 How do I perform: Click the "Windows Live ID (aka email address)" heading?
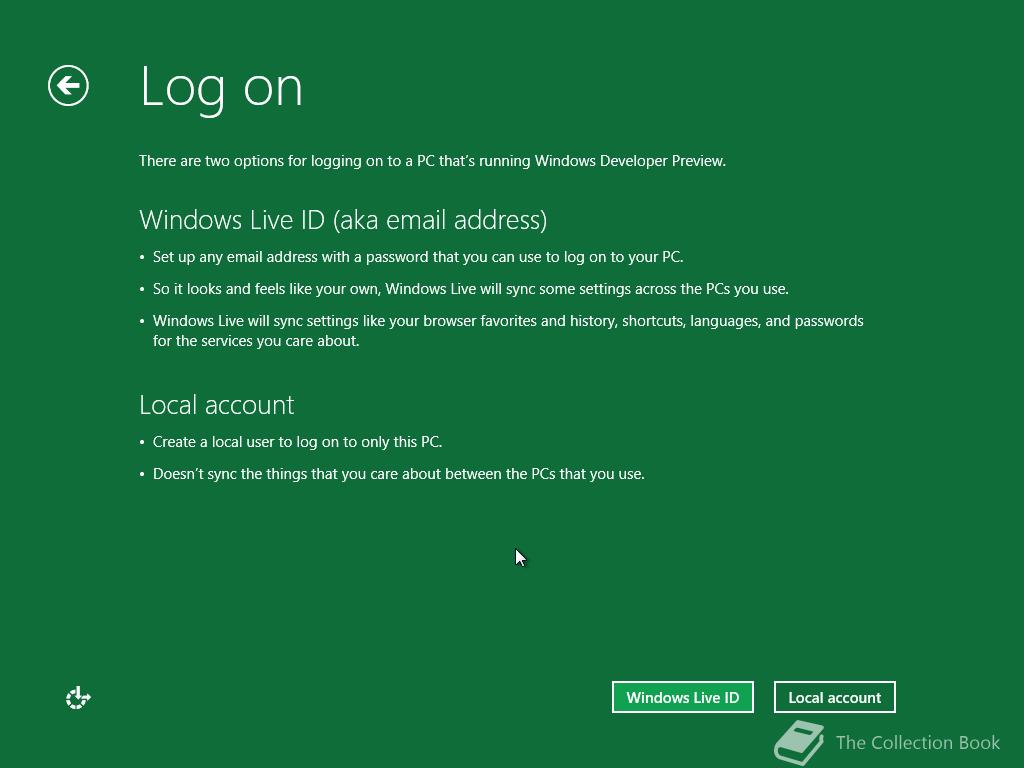344,220
